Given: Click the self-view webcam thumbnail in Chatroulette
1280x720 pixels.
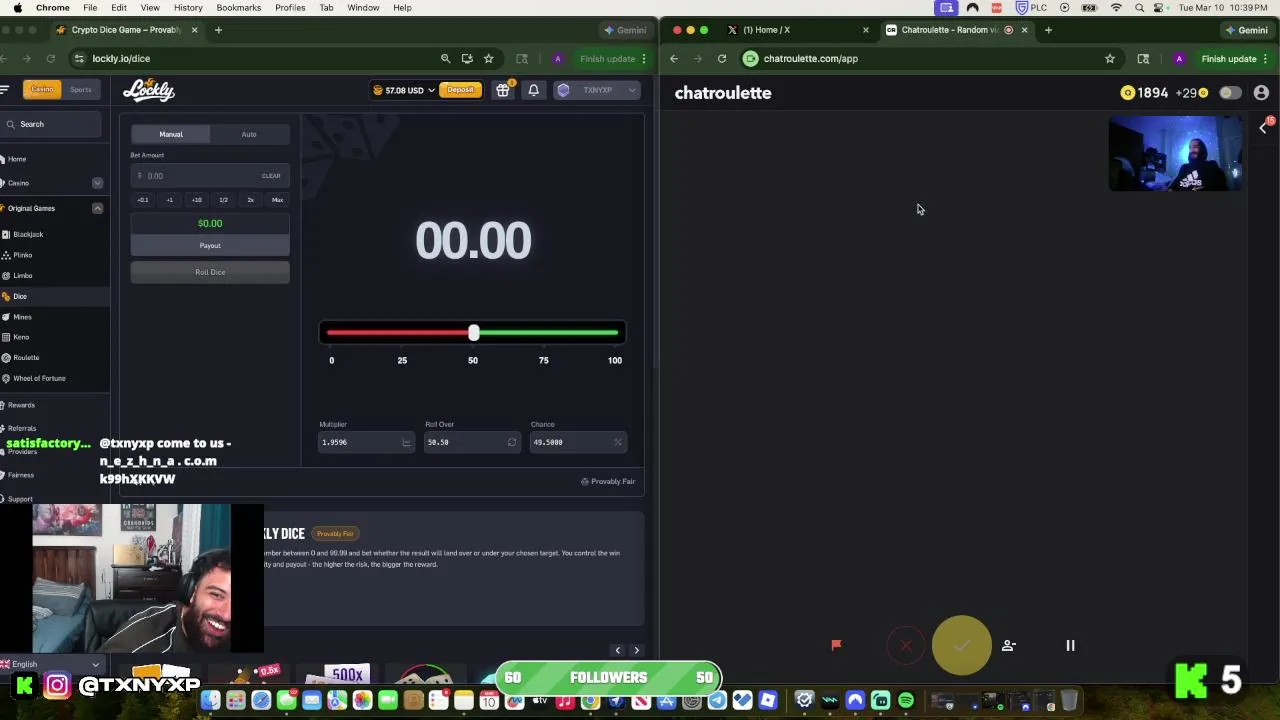Looking at the screenshot, I should pyautogui.click(x=1176, y=153).
